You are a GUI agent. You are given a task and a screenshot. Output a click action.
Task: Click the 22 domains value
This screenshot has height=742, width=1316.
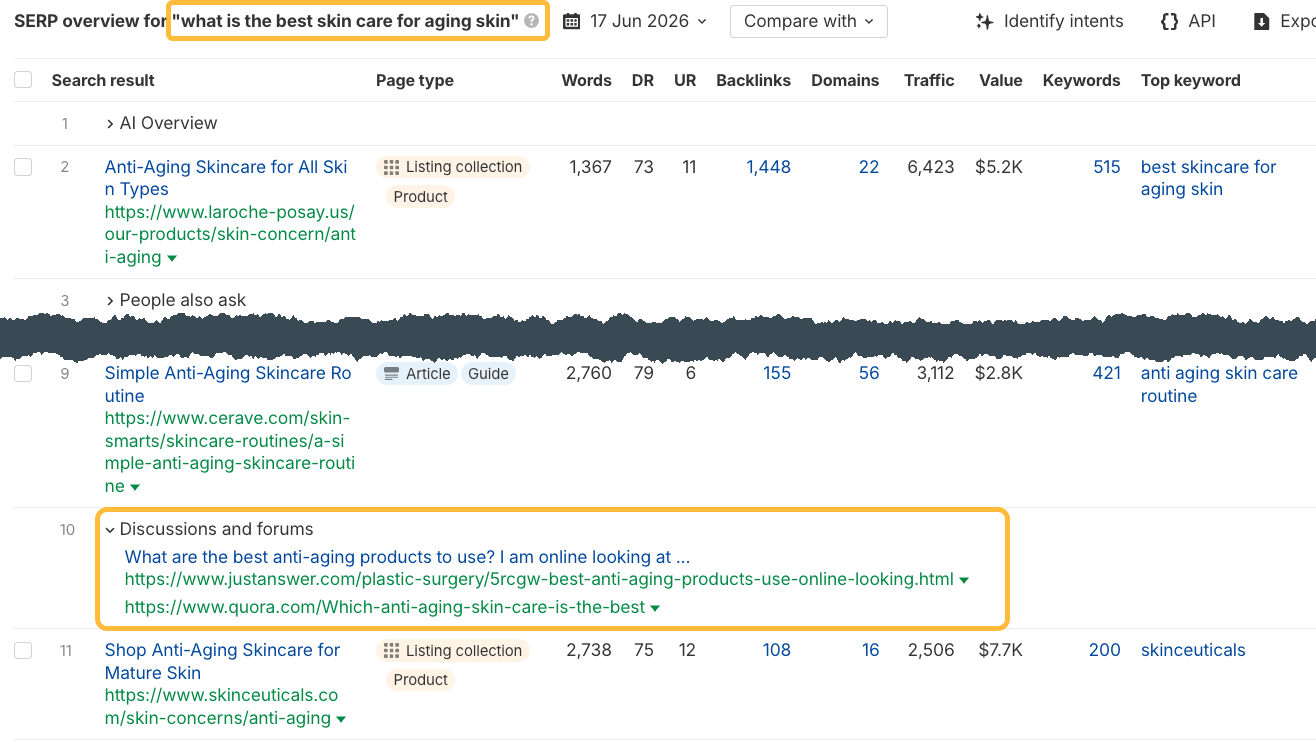click(x=869, y=167)
